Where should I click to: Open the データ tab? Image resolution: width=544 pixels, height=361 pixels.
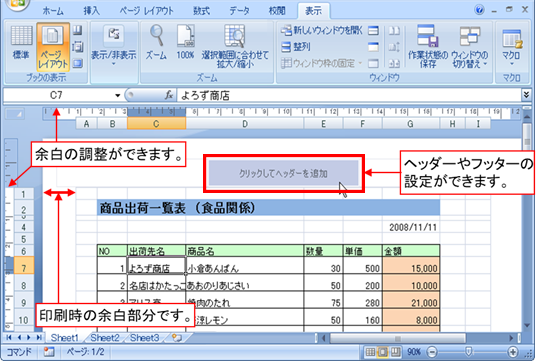pos(239,11)
